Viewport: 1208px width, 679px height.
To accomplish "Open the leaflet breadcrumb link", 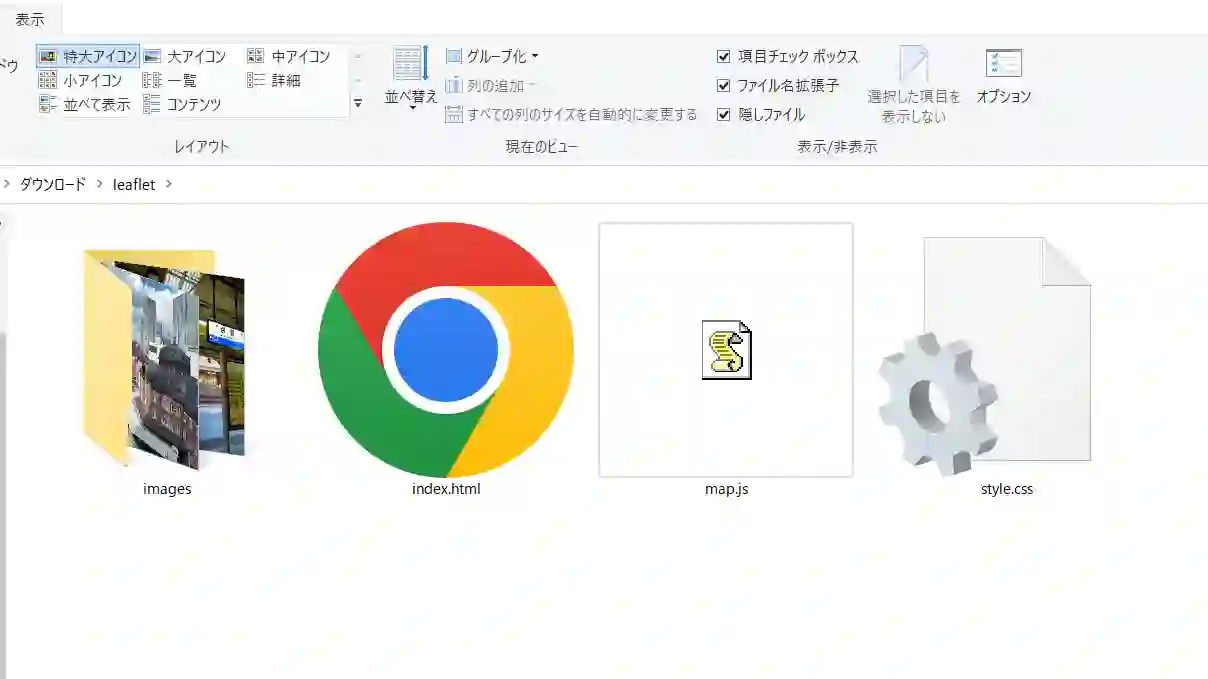I will [x=132, y=184].
